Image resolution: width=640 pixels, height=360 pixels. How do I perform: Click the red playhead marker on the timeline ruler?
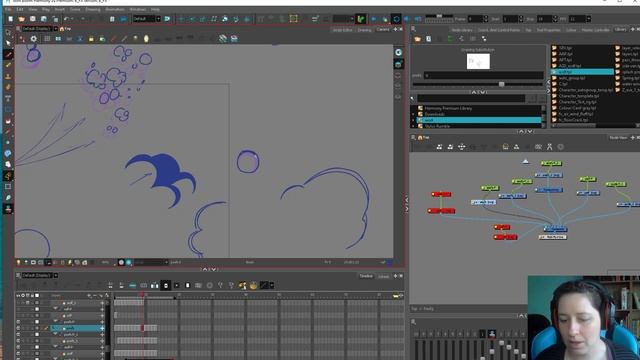click(142, 295)
